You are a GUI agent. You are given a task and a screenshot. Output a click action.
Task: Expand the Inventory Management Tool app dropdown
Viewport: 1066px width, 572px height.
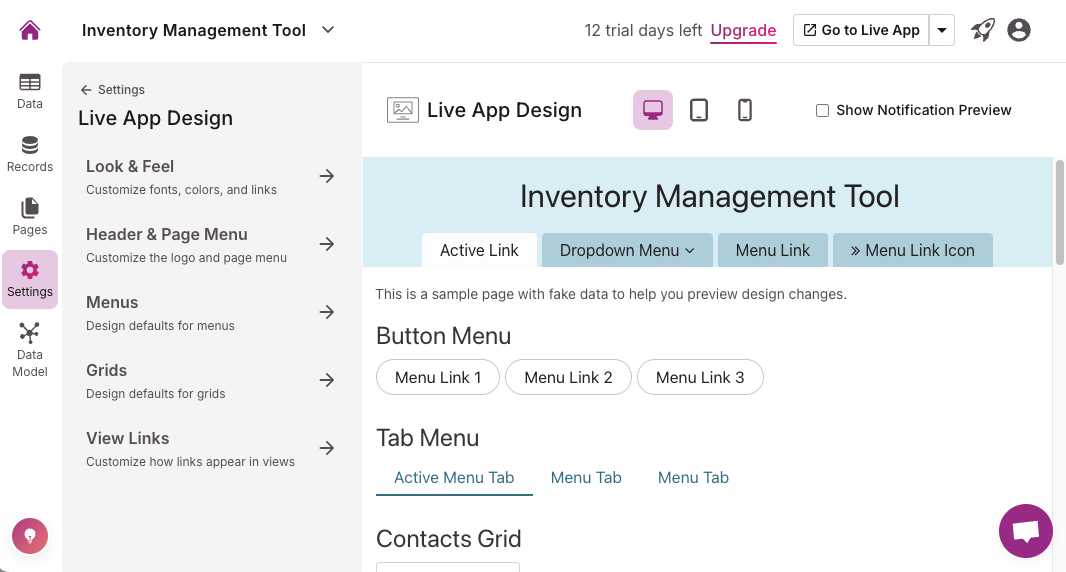(x=328, y=30)
